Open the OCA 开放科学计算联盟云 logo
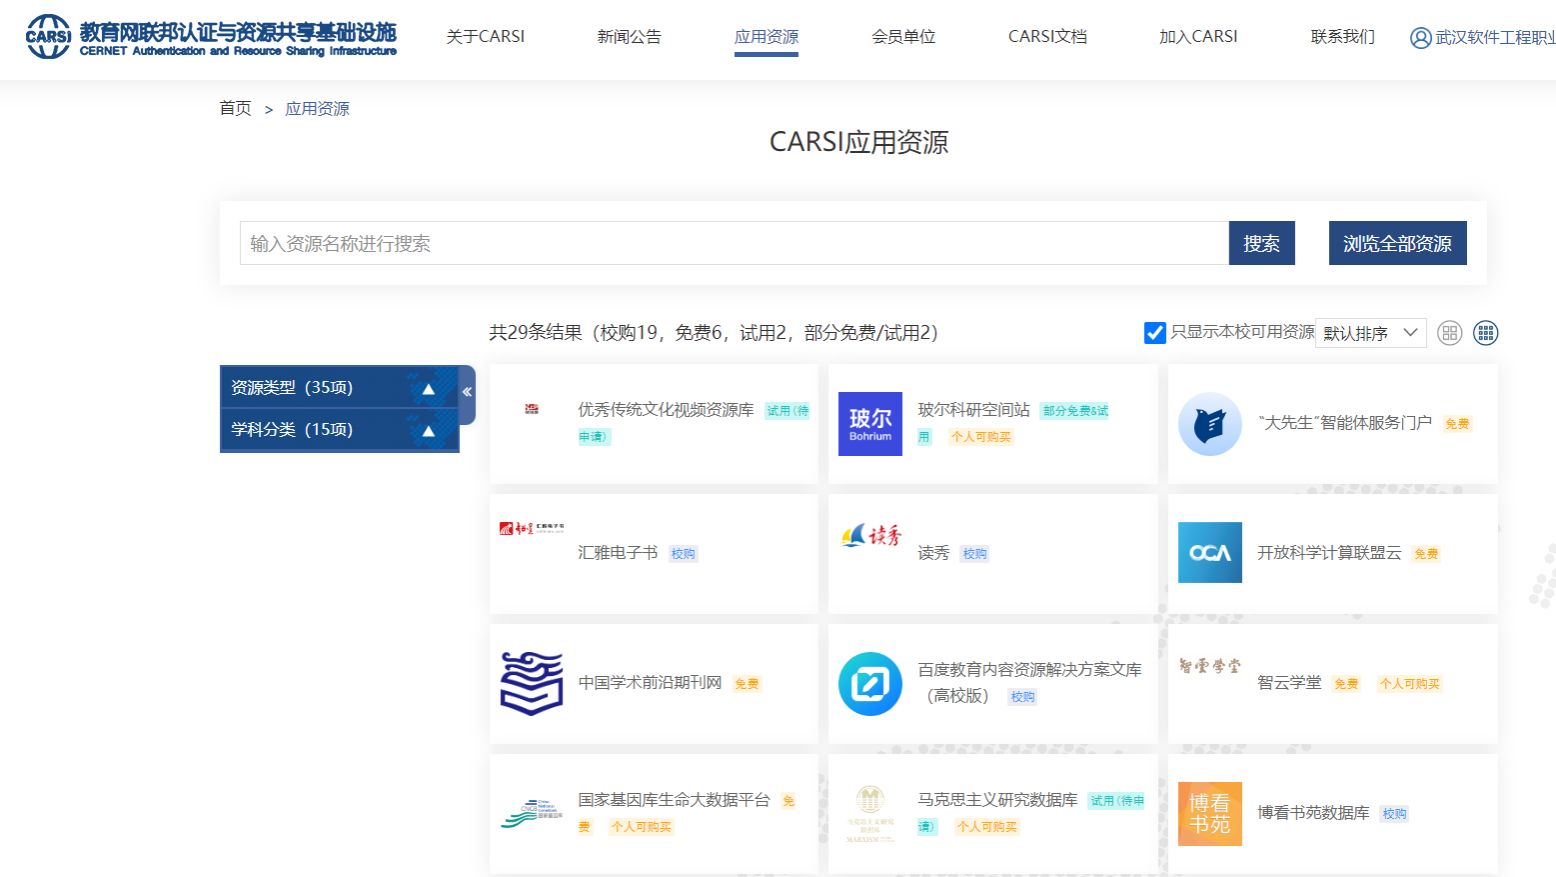The height and width of the screenshot is (877, 1556). tap(1209, 553)
